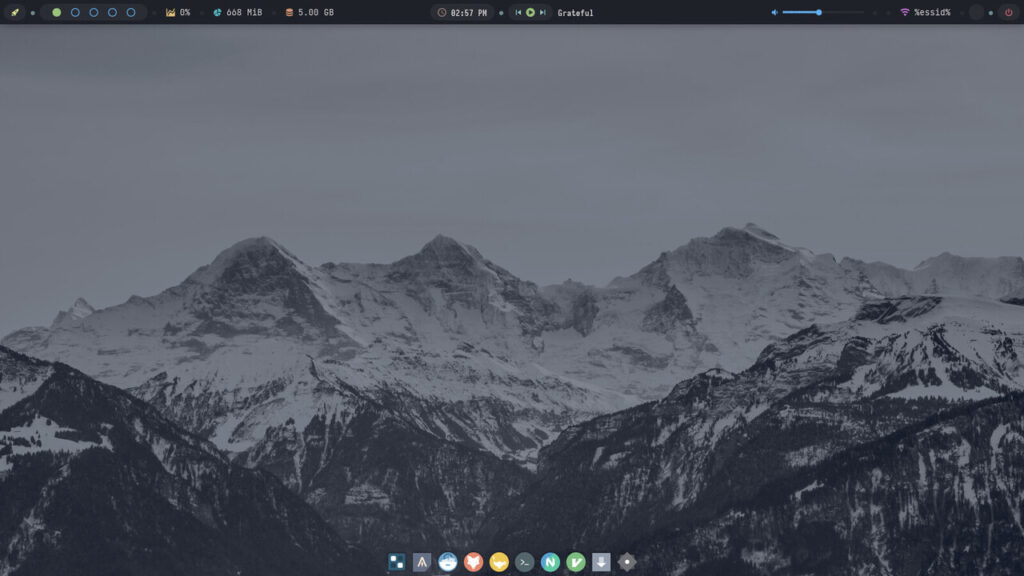Click the song title Grateful
This screenshot has width=1024, height=576.
(x=575, y=13)
